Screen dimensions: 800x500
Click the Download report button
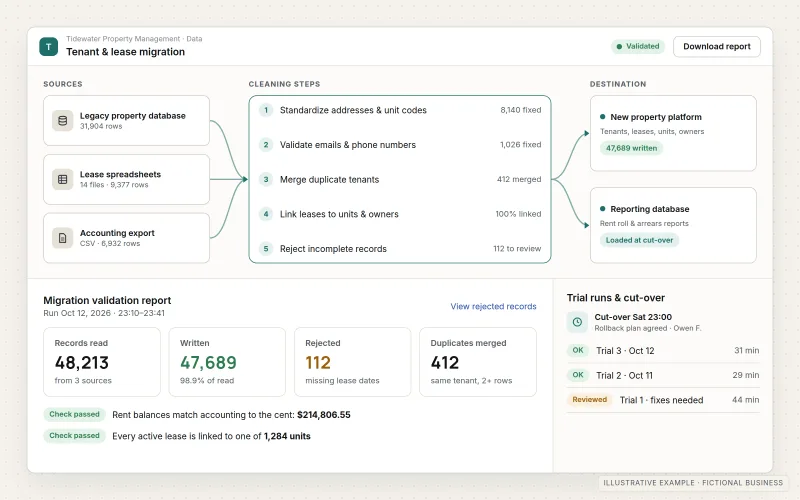coord(717,46)
